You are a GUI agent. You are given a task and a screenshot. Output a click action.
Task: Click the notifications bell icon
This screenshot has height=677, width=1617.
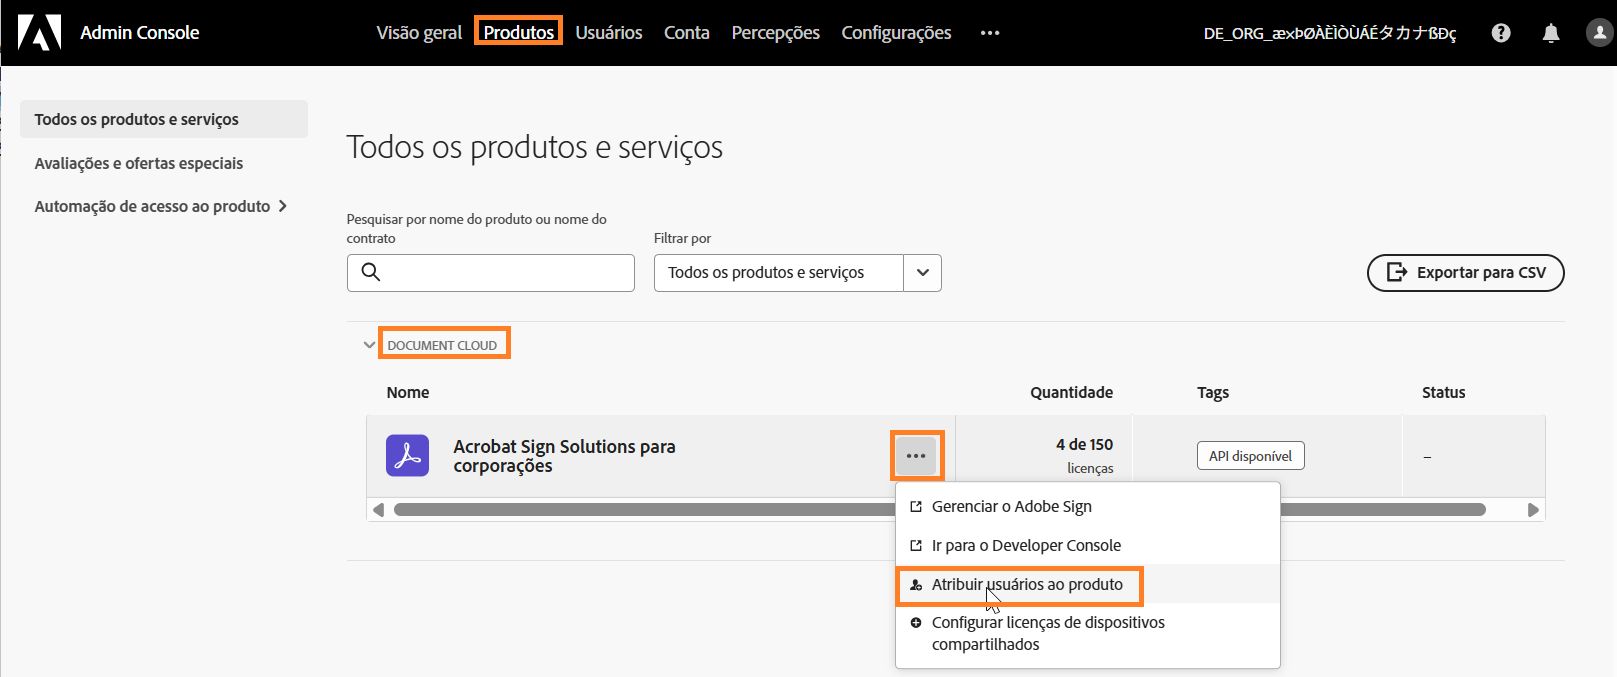(1550, 32)
